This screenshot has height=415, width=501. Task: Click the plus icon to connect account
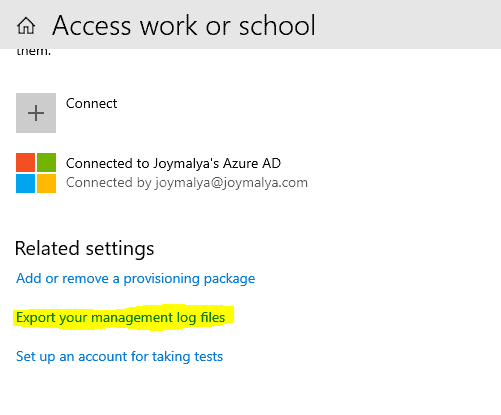pos(36,113)
